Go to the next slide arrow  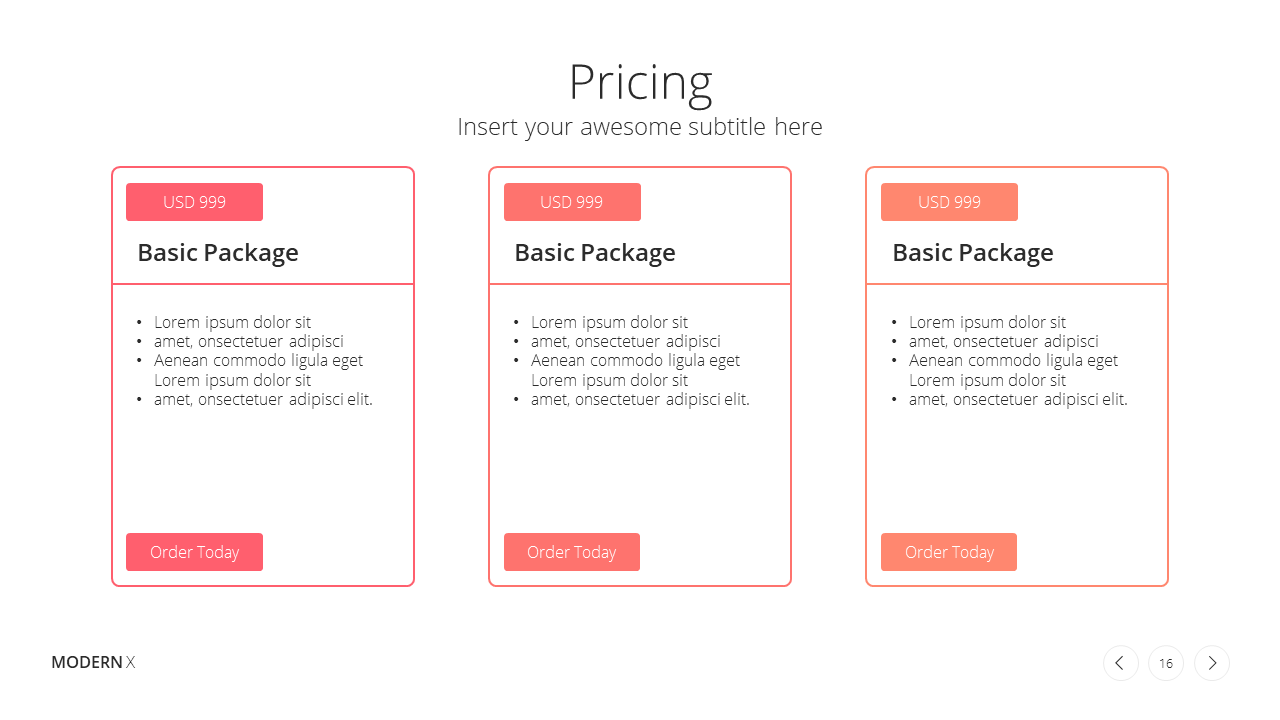[x=1212, y=663]
